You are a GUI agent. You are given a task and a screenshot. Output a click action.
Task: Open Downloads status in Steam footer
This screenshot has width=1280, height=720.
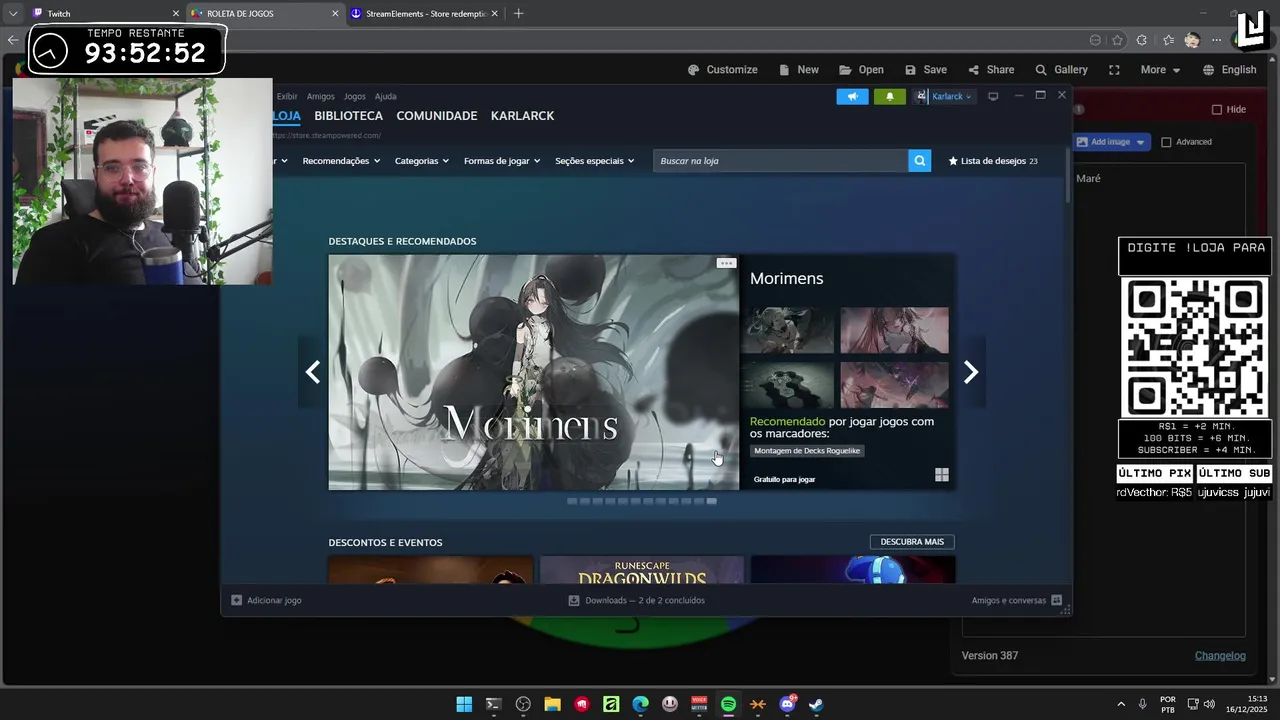[x=637, y=600]
